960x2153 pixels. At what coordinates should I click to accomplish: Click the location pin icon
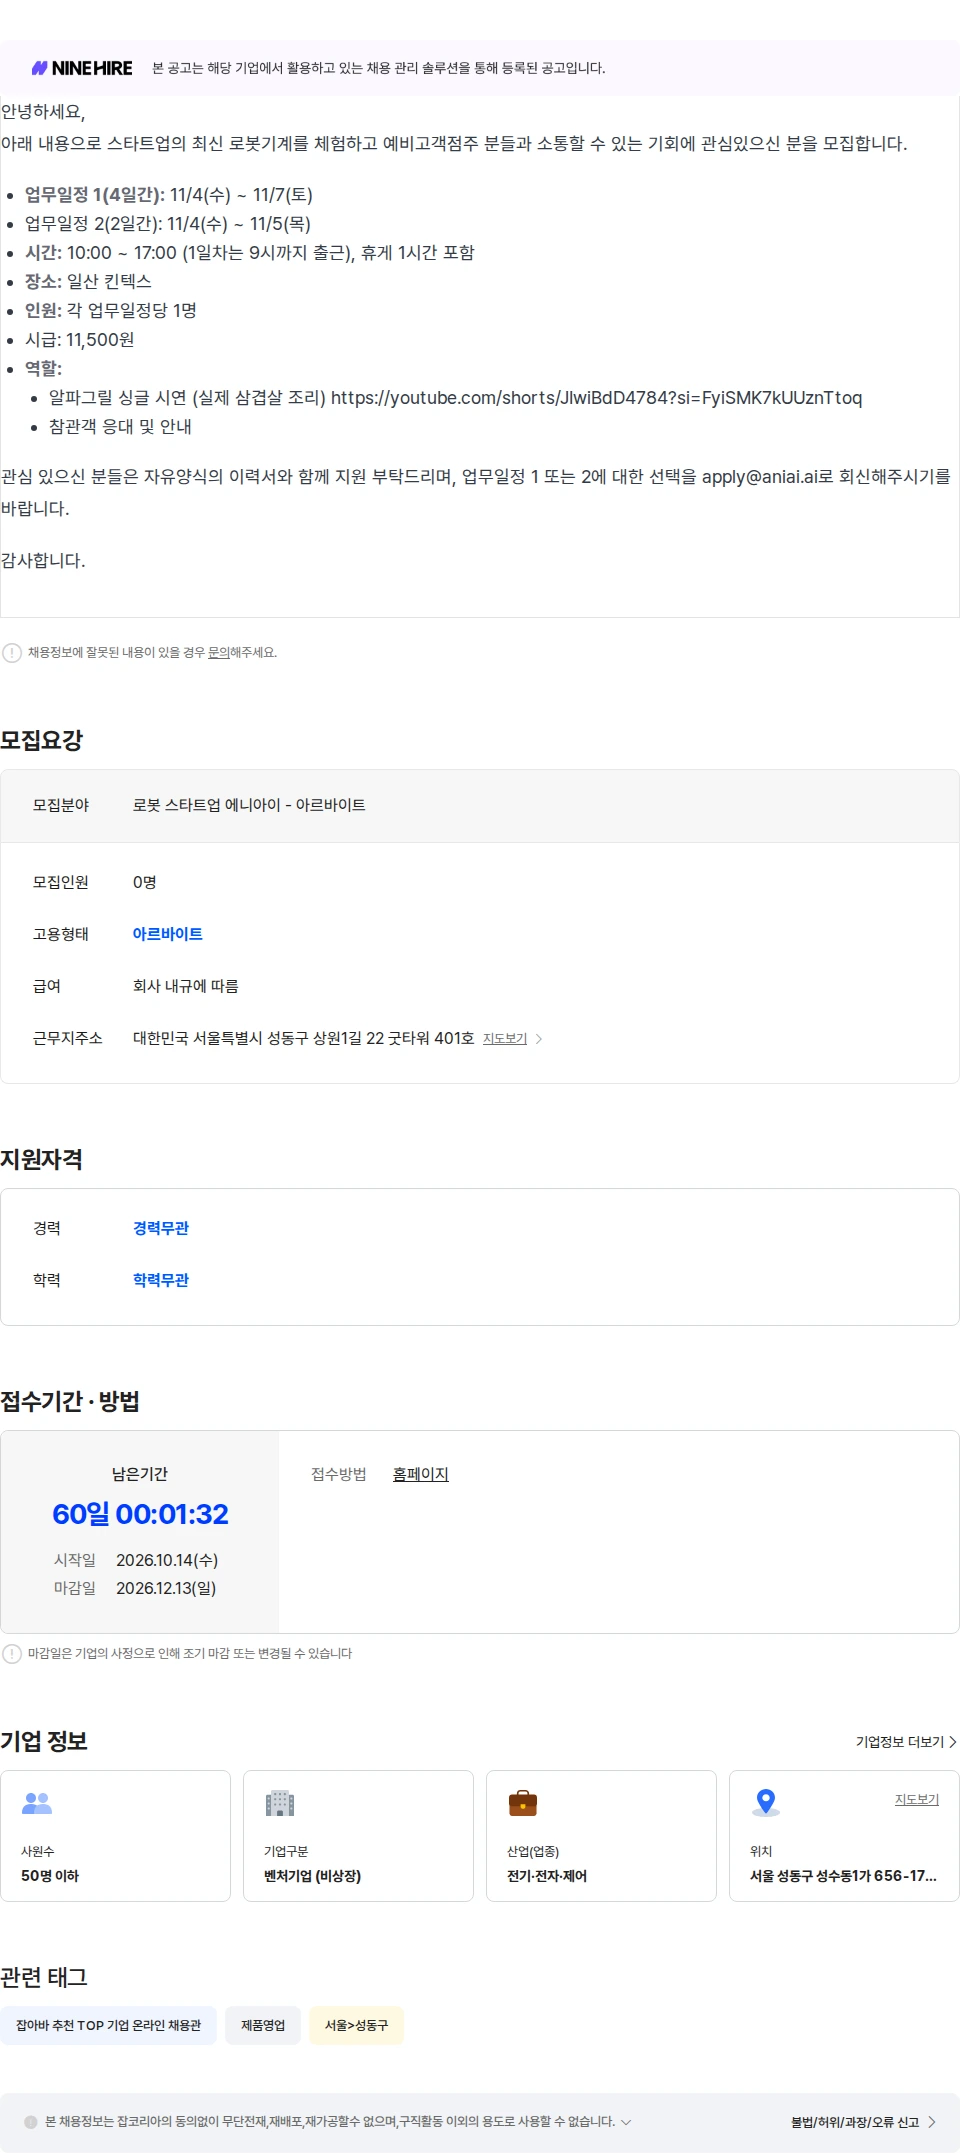[766, 1802]
